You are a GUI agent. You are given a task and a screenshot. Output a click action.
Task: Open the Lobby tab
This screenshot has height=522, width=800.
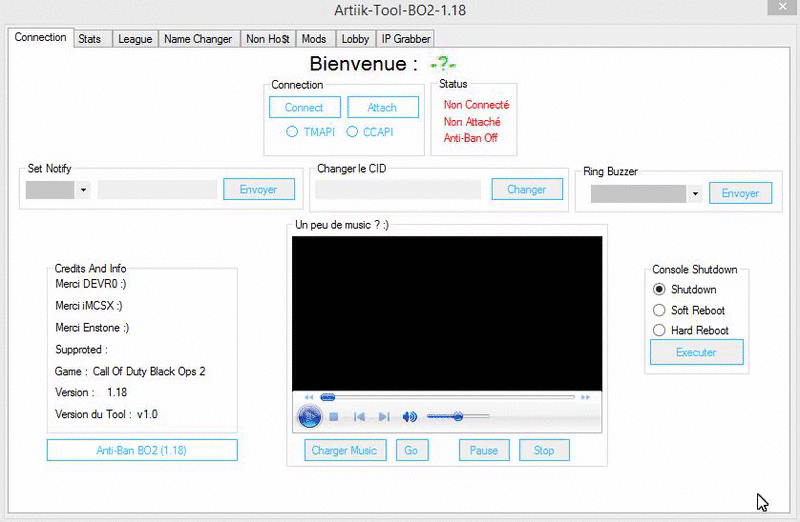click(x=355, y=39)
